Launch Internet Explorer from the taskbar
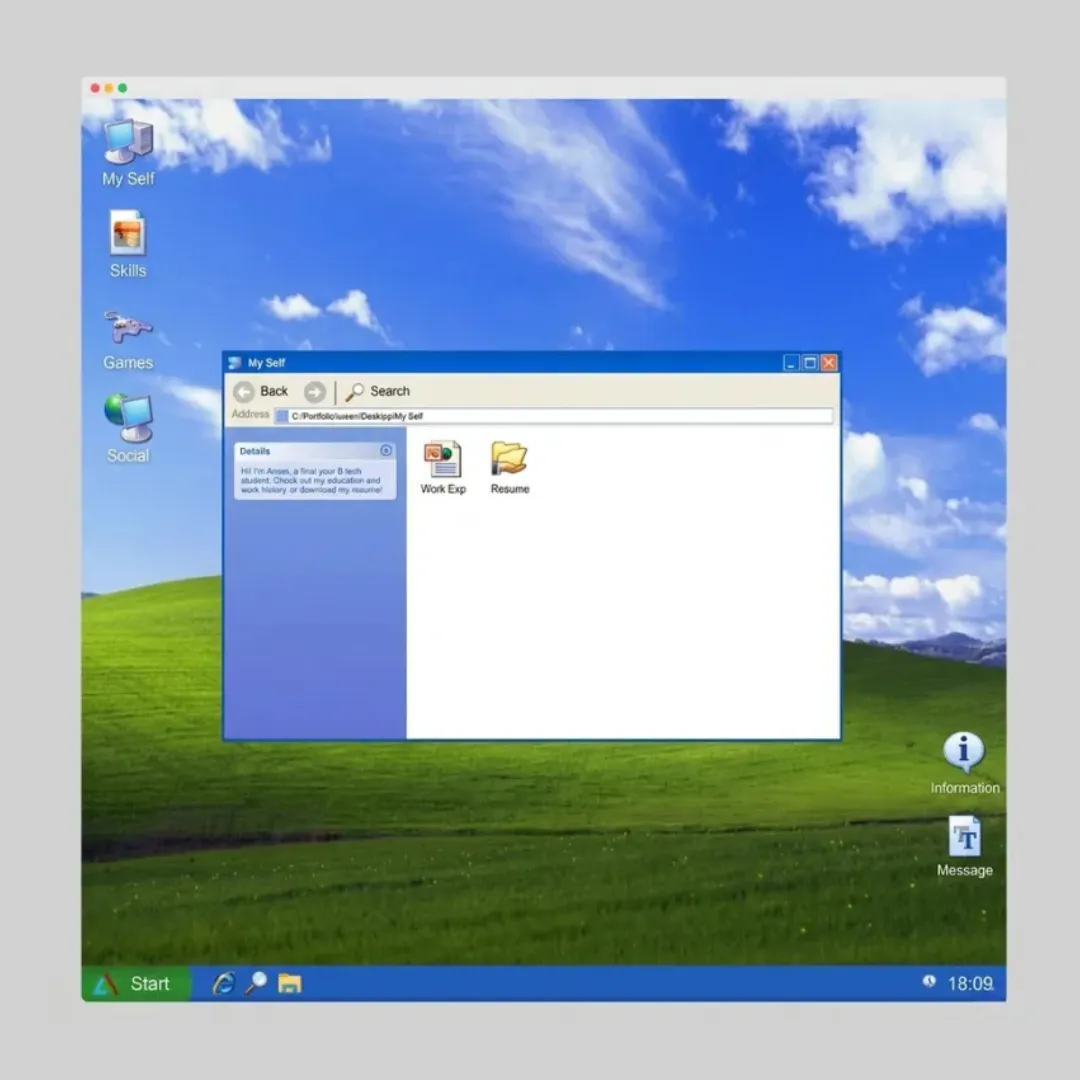Viewport: 1080px width, 1080px height. click(223, 983)
